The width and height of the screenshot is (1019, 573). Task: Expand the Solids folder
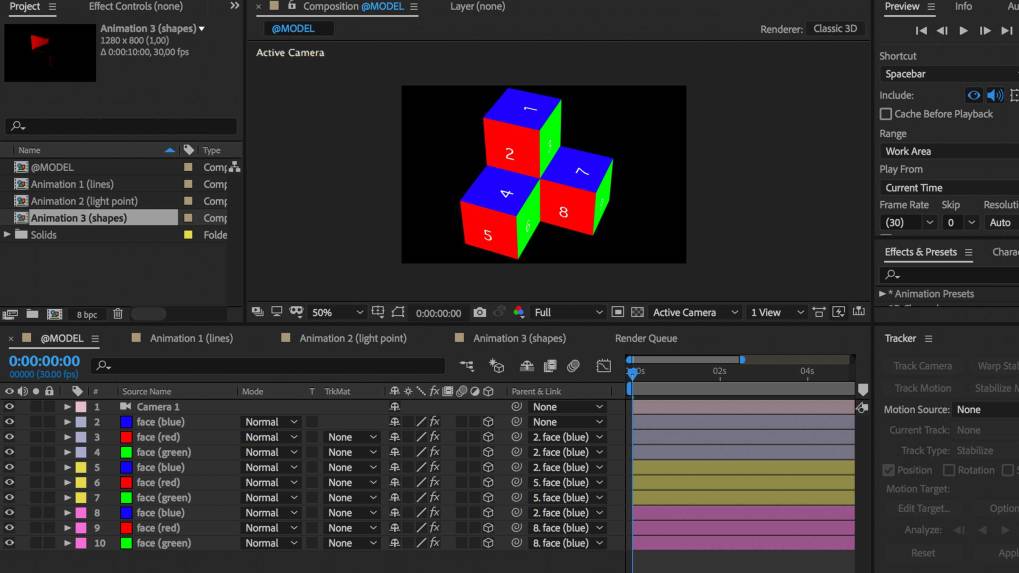[x=8, y=235]
